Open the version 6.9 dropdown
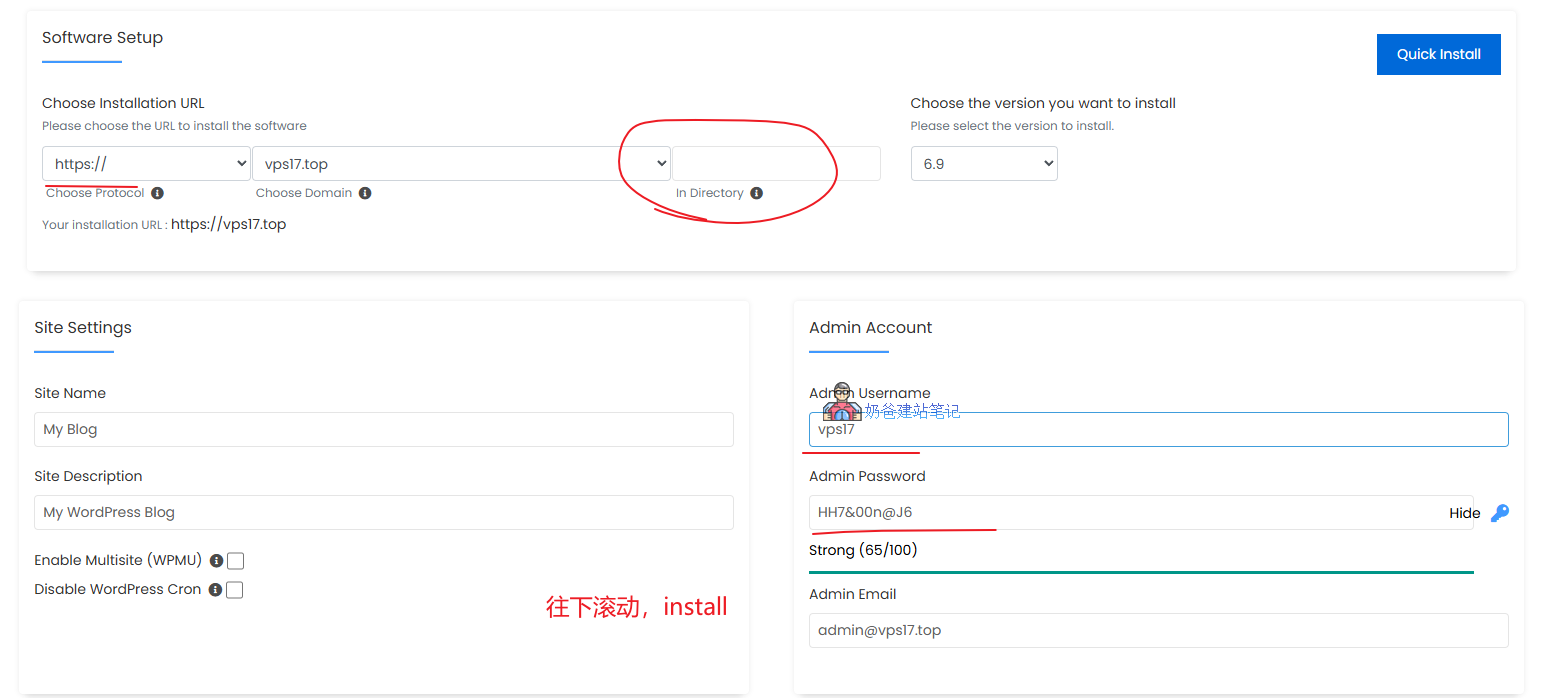Viewport: 1541px width, 698px height. click(984, 164)
